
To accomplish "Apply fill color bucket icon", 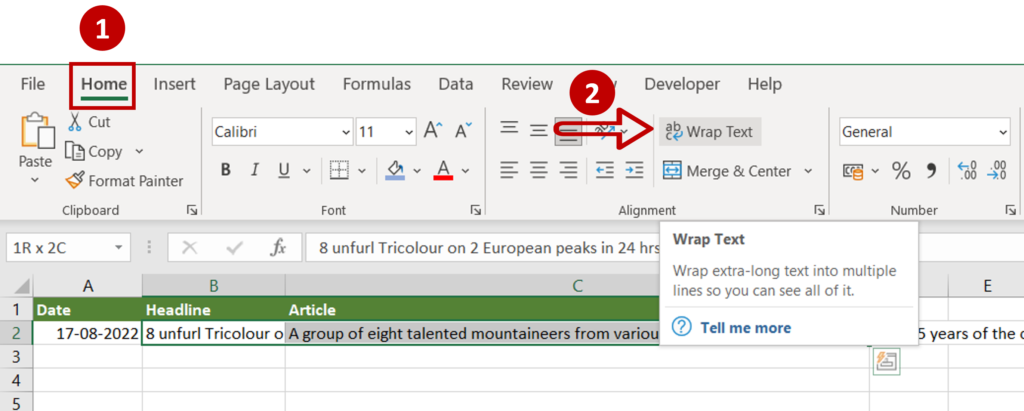I will point(394,171).
